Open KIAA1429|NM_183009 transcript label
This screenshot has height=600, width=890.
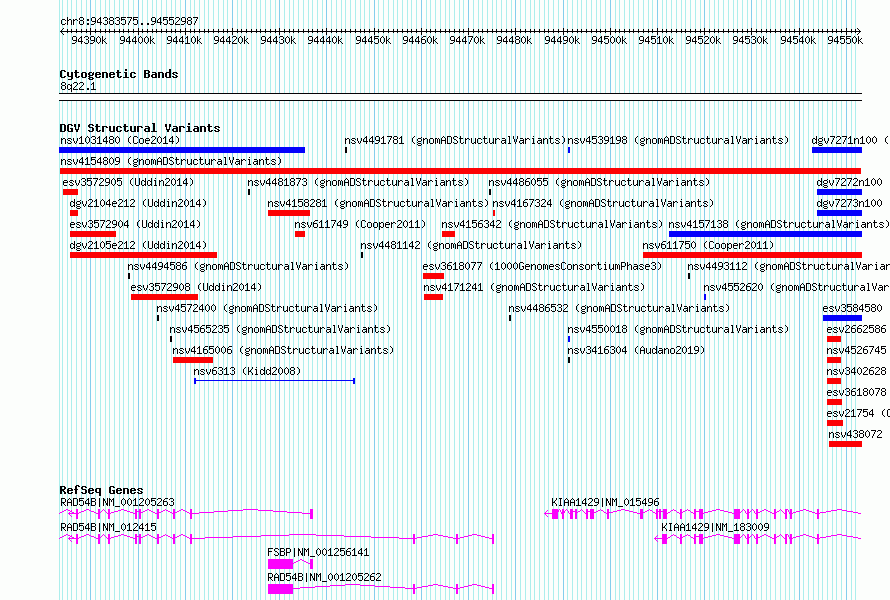click(x=715, y=527)
